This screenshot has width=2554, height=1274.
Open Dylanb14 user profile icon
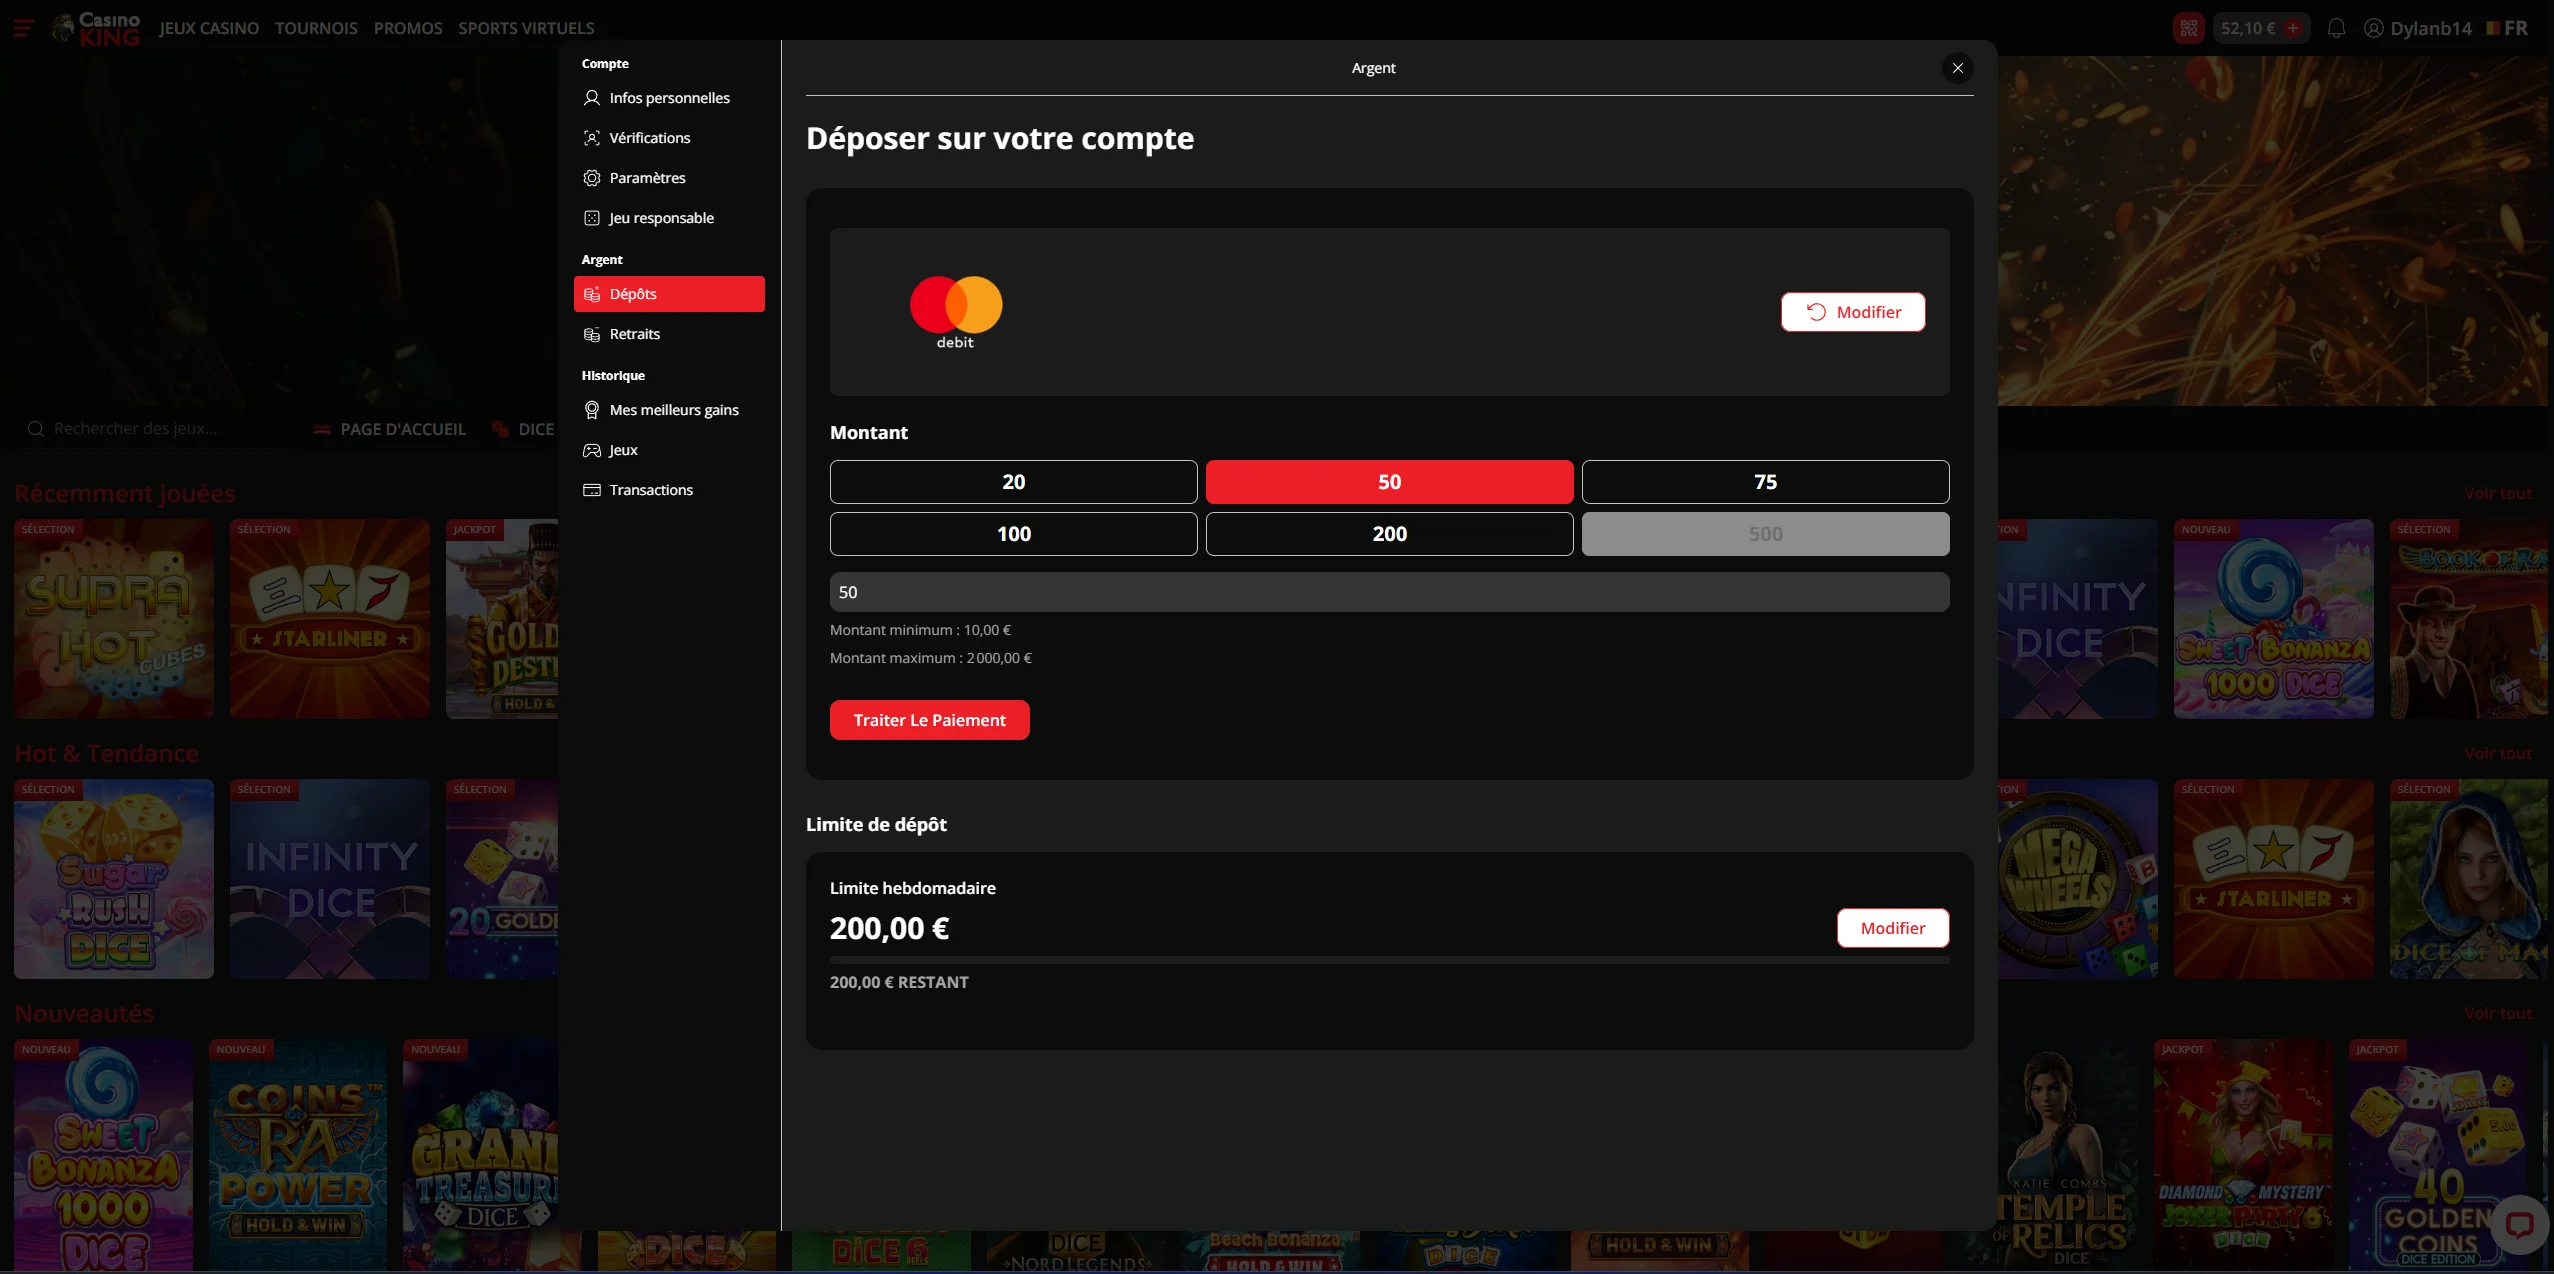pyautogui.click(x=2373, y=28)
